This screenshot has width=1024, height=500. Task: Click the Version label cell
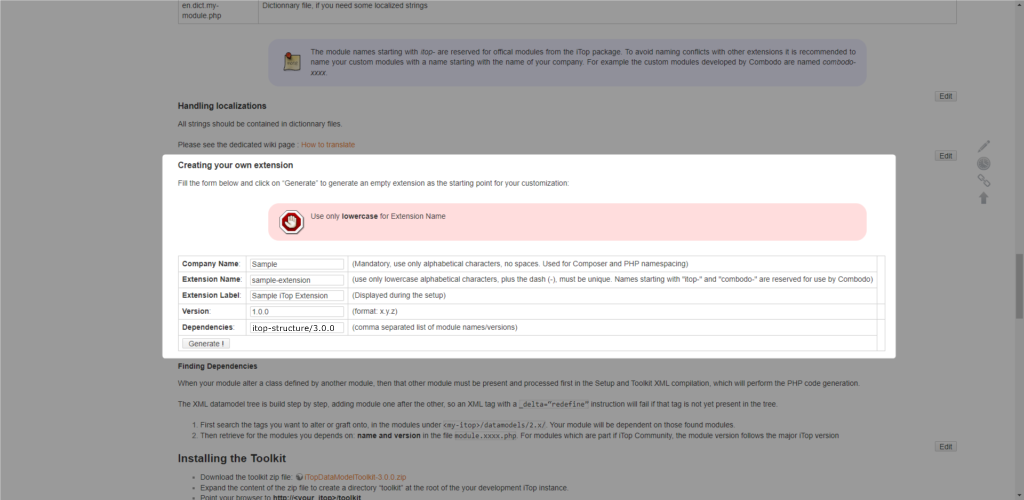click(212, 311)
